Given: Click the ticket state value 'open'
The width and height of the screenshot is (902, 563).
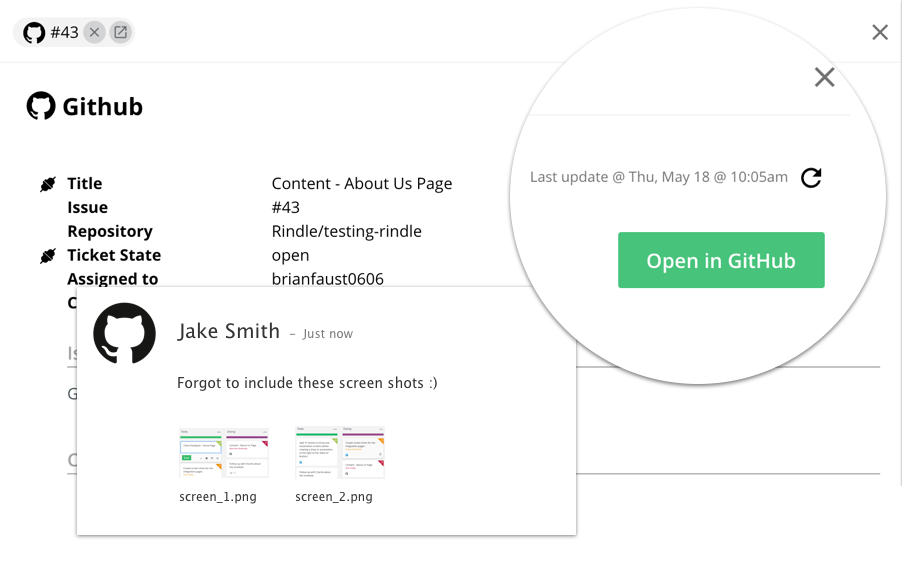Looking at the screenshot, I should pyautogui.click(x=290, y=255).
